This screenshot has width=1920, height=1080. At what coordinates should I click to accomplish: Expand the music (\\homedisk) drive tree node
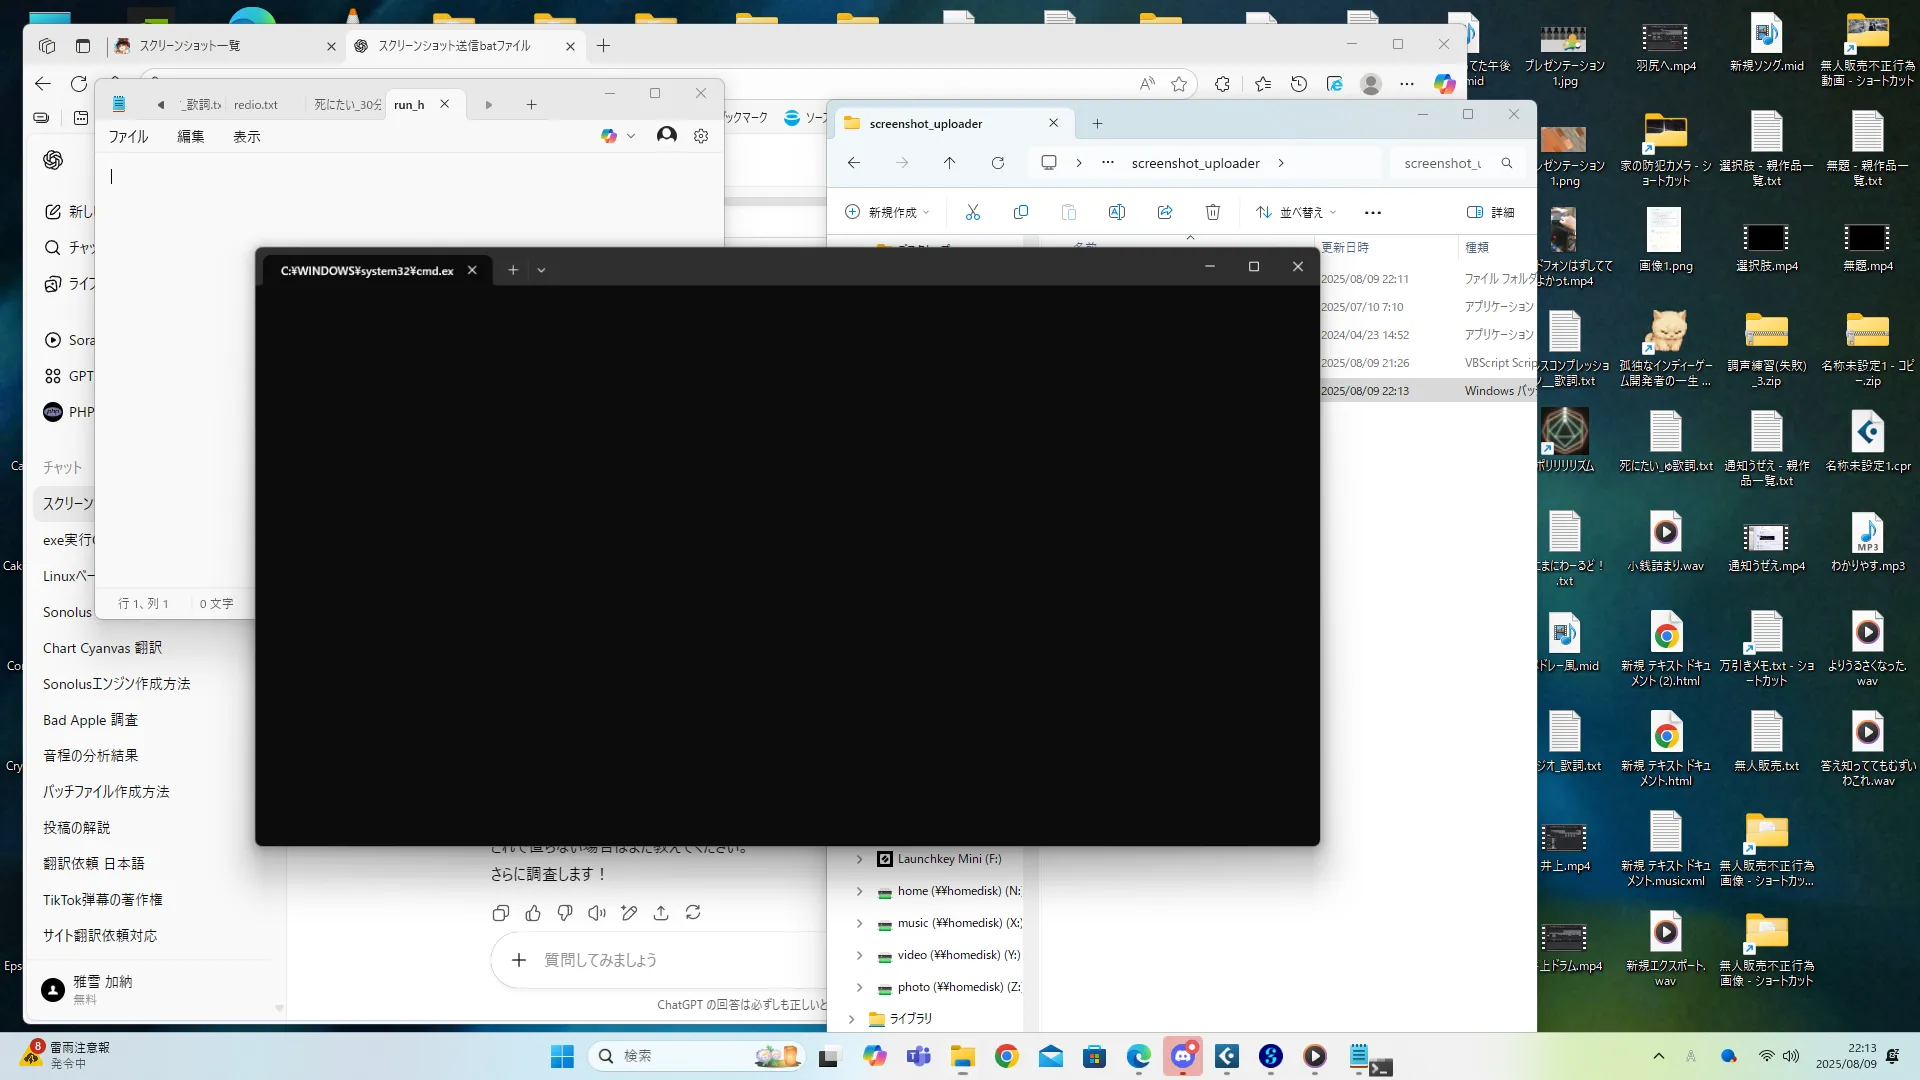pos(859,923)
